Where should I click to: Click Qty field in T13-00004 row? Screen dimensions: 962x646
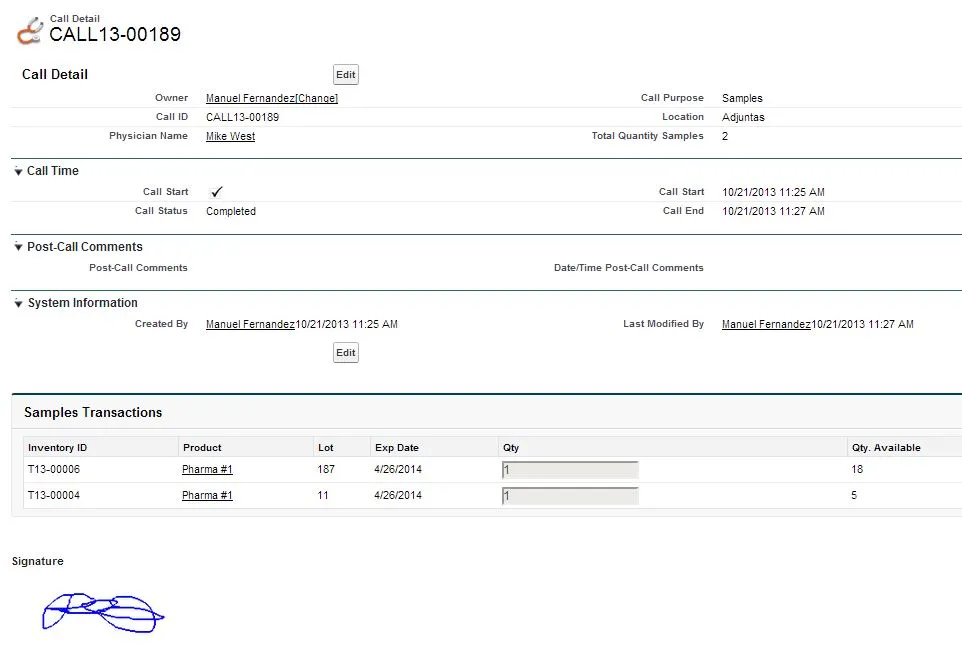(570, 496)
